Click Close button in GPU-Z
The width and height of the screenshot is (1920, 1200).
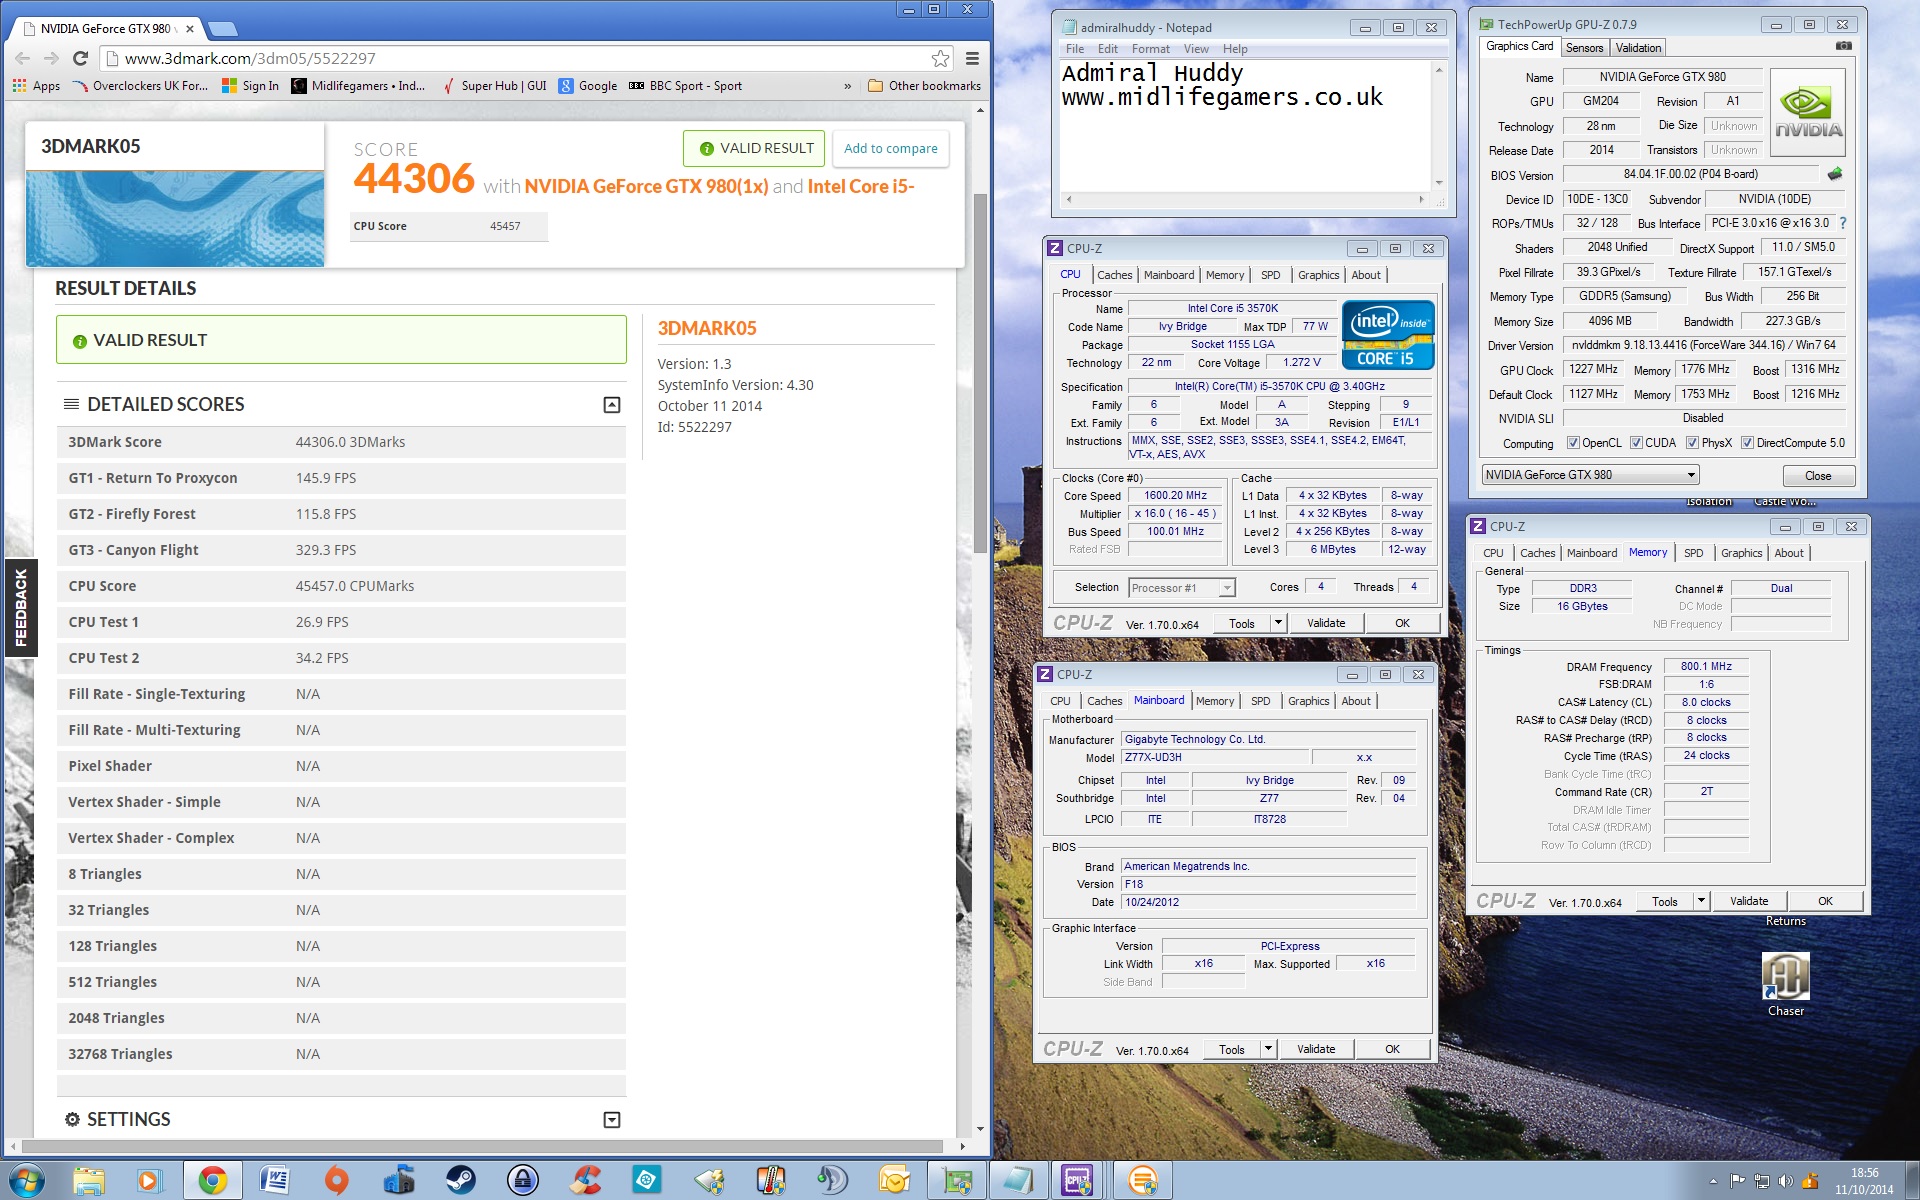coord(1817,476)
